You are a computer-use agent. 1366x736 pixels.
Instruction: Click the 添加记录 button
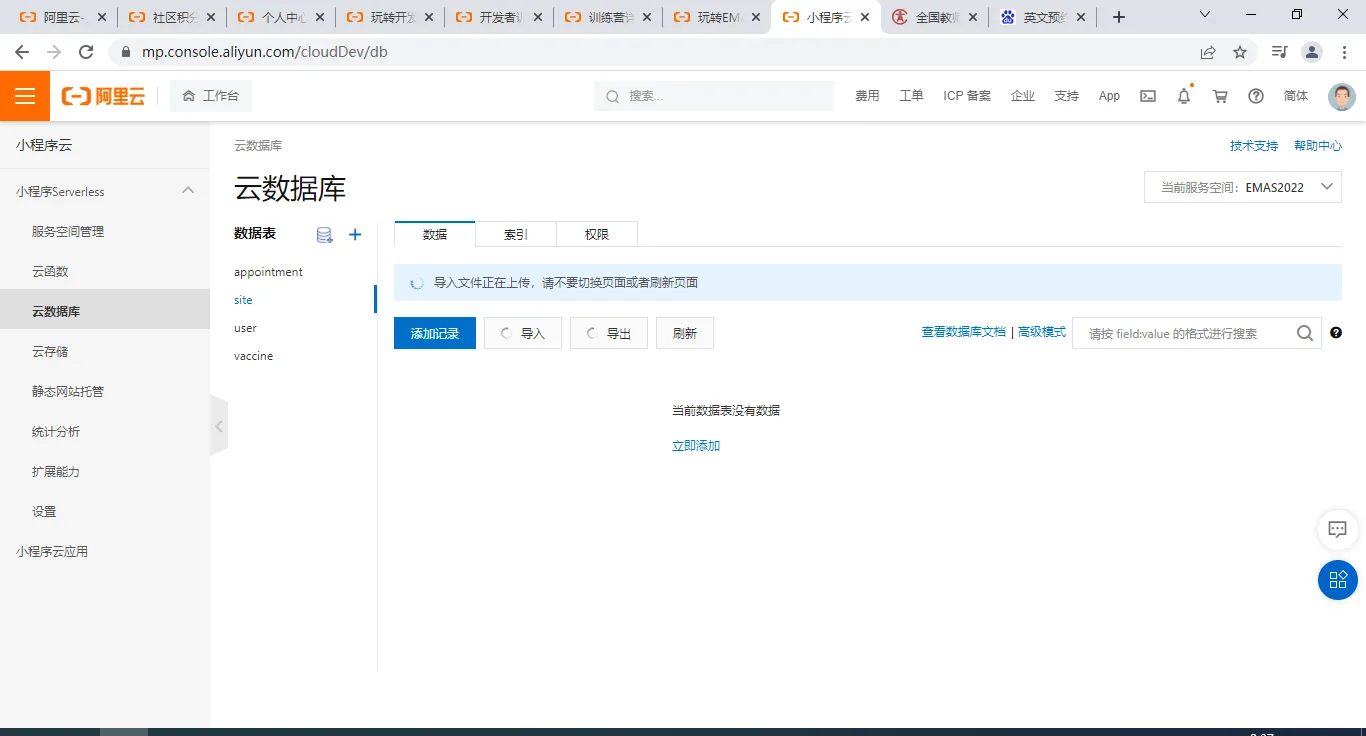(x=435, y=333)
